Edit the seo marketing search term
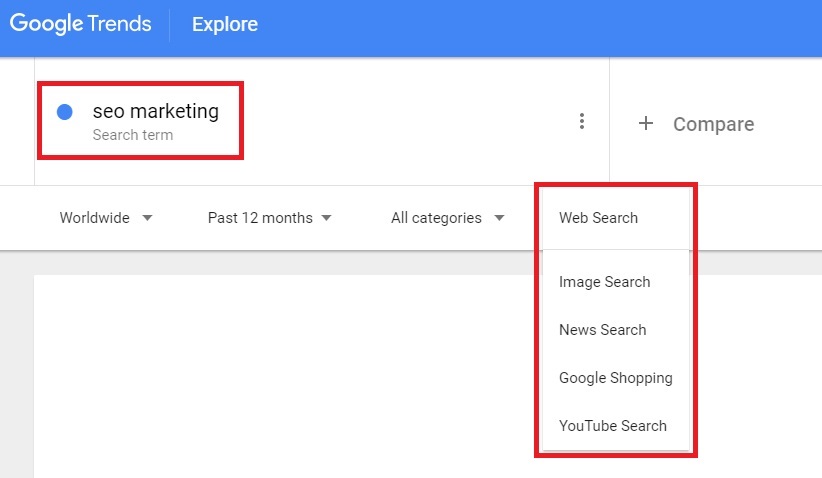 pyautogui.click(x=156, y=111)
